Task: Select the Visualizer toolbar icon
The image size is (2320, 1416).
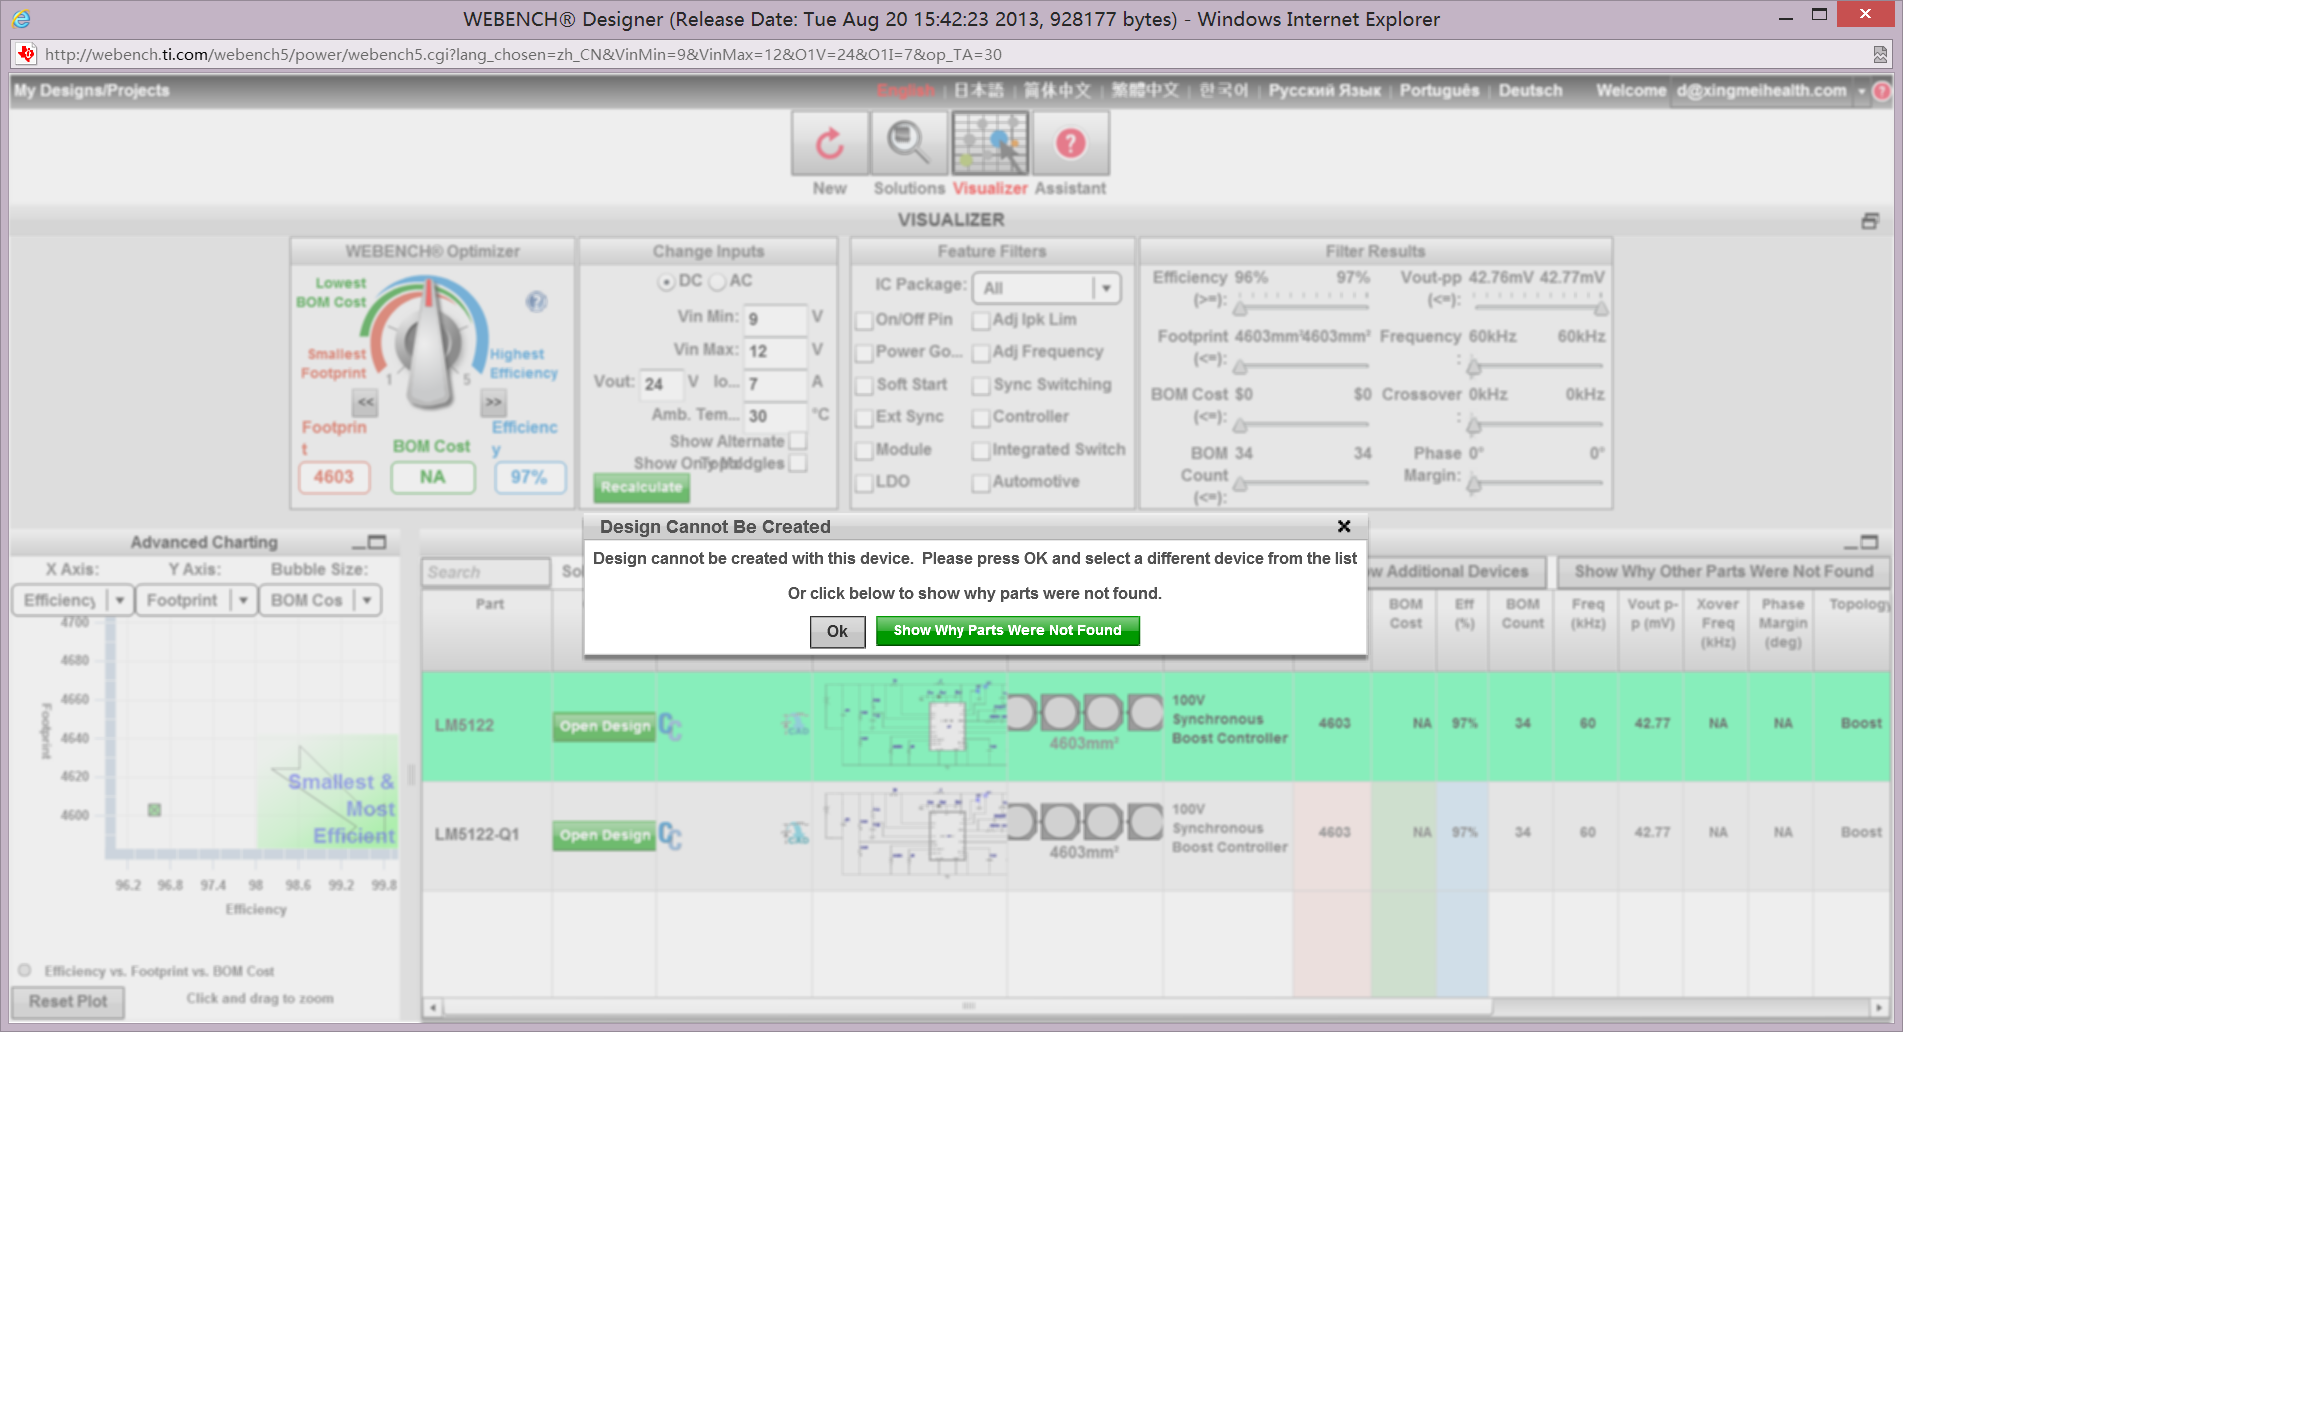Action: tap(989, 144)
